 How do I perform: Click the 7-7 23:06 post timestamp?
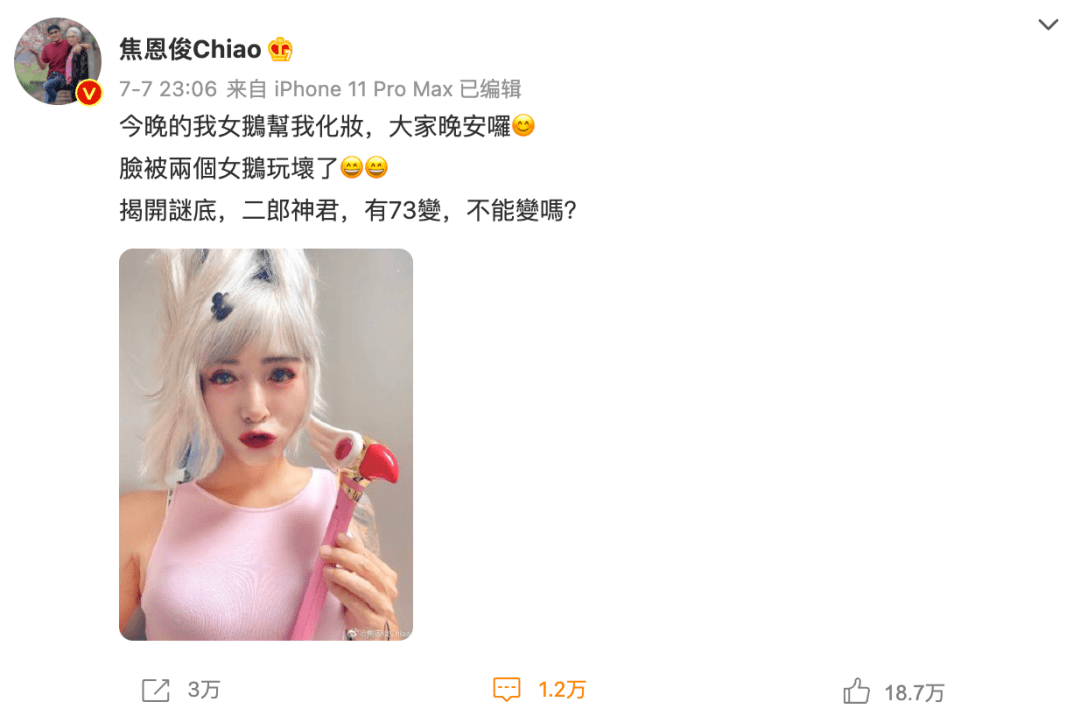click(168, 89)
